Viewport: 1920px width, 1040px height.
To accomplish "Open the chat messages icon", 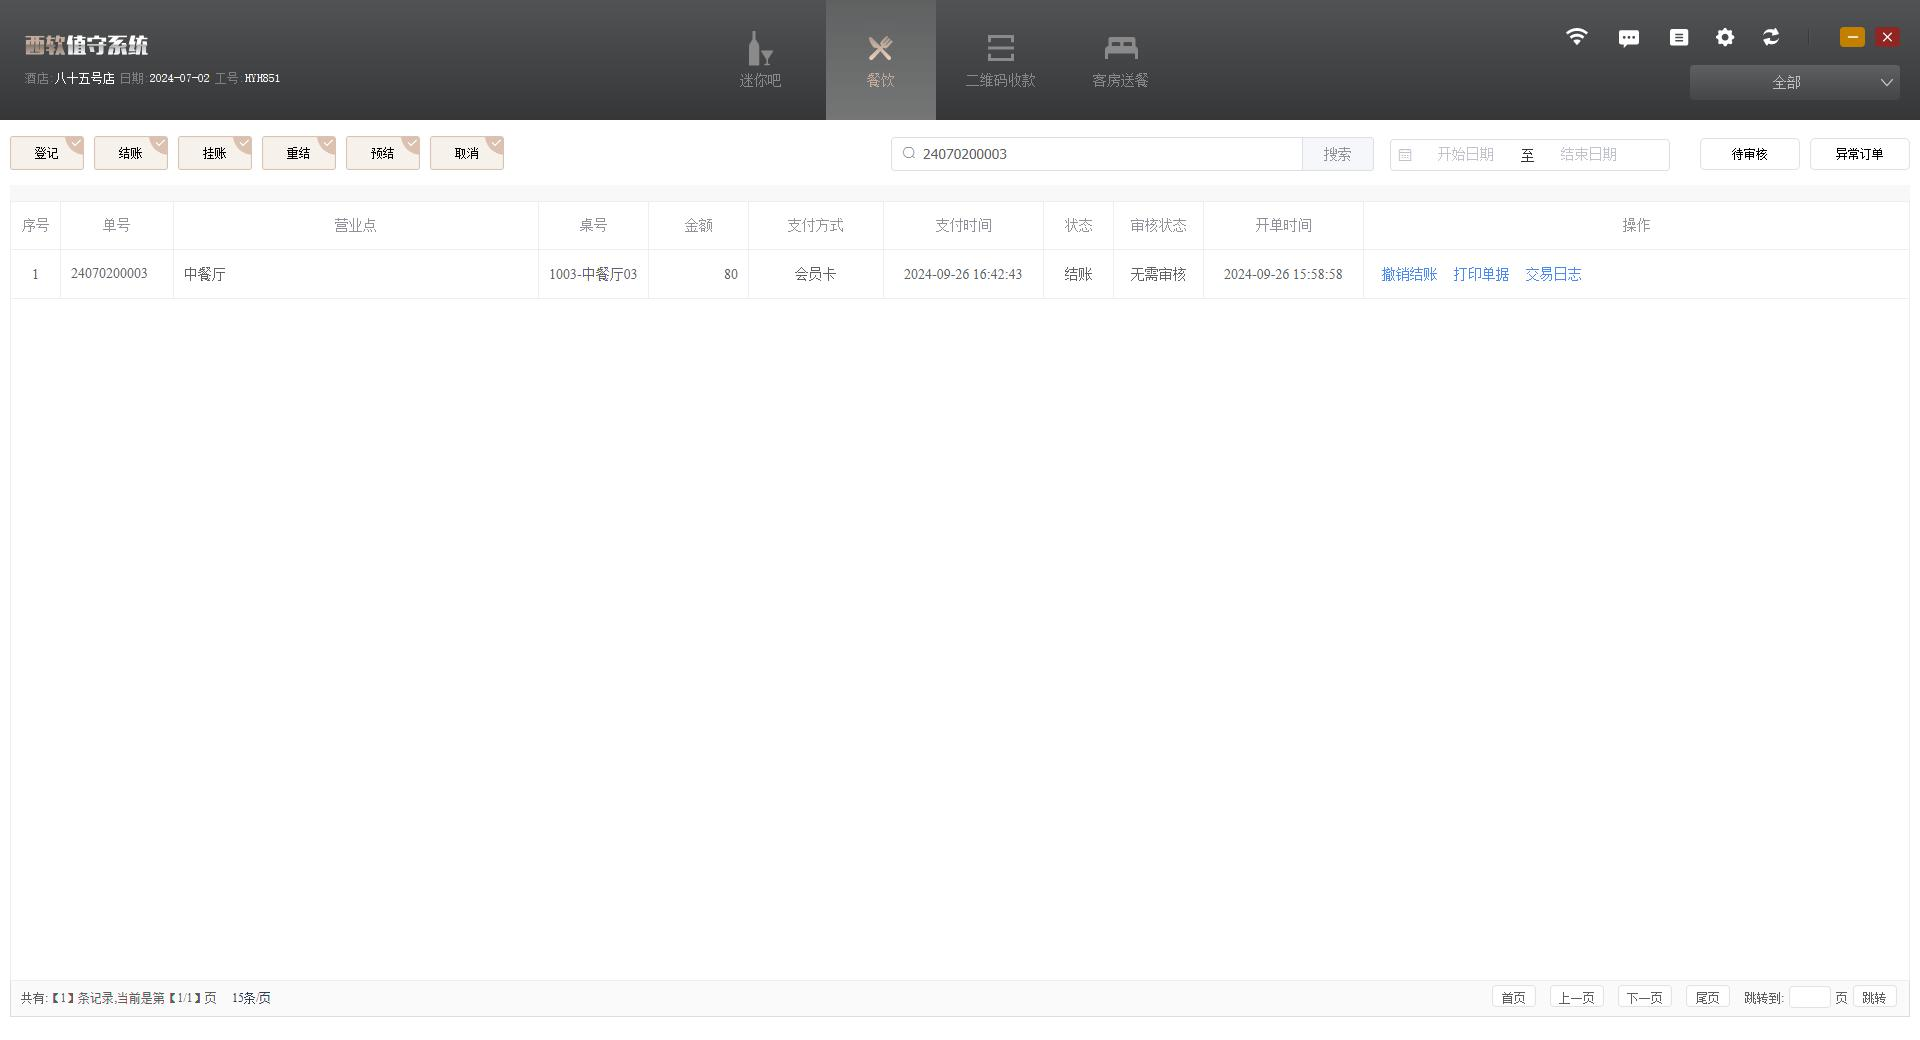I will click(1628, 38).
